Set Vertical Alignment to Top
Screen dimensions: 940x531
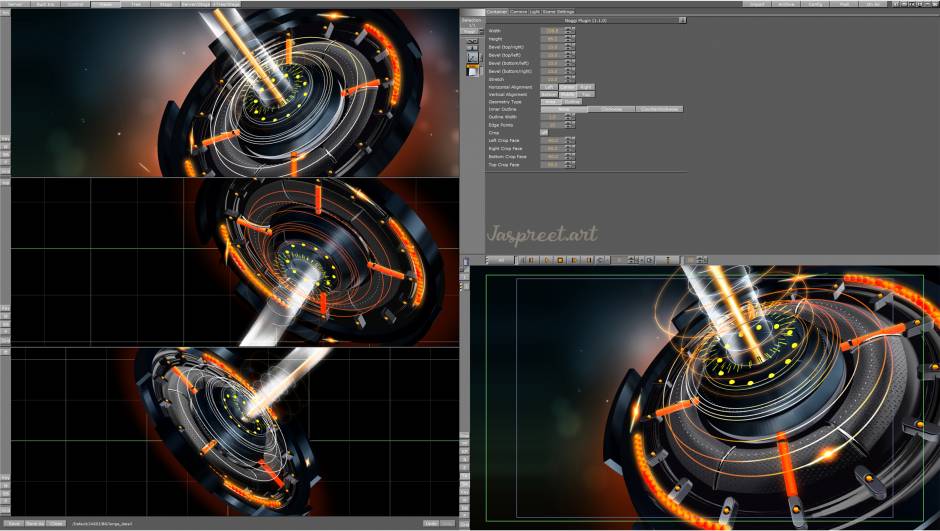point(586,94)
